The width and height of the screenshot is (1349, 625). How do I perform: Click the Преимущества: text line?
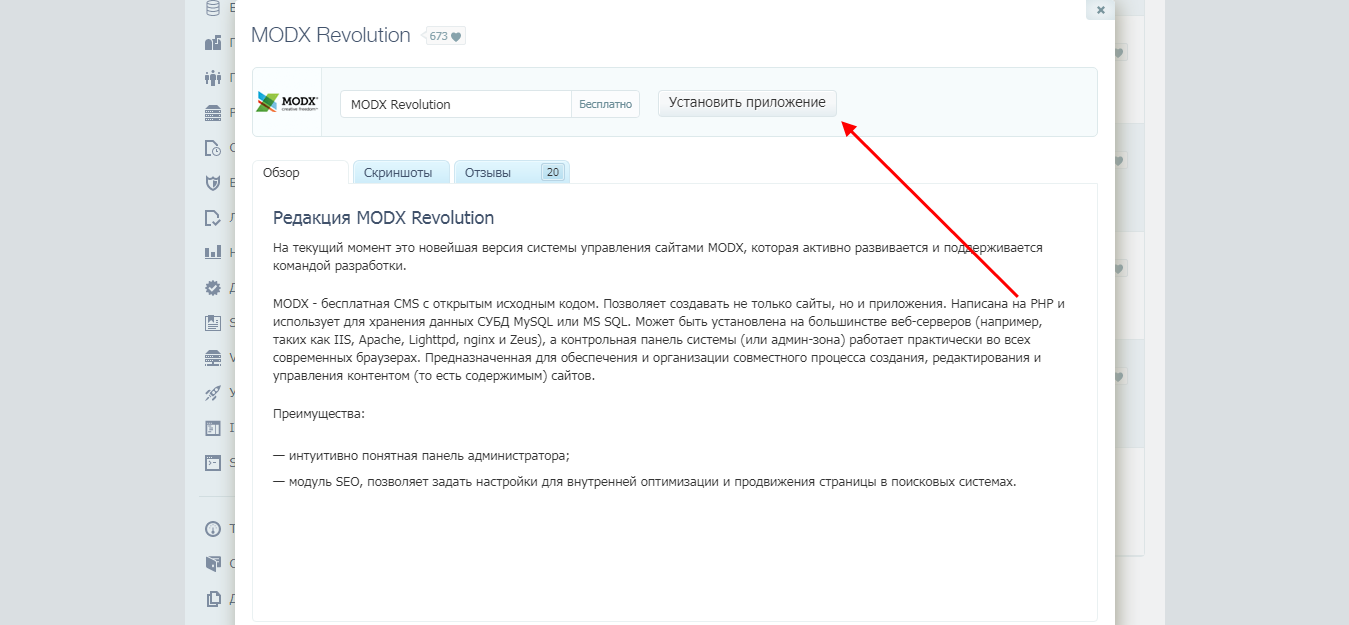click(x=319, y=412)
